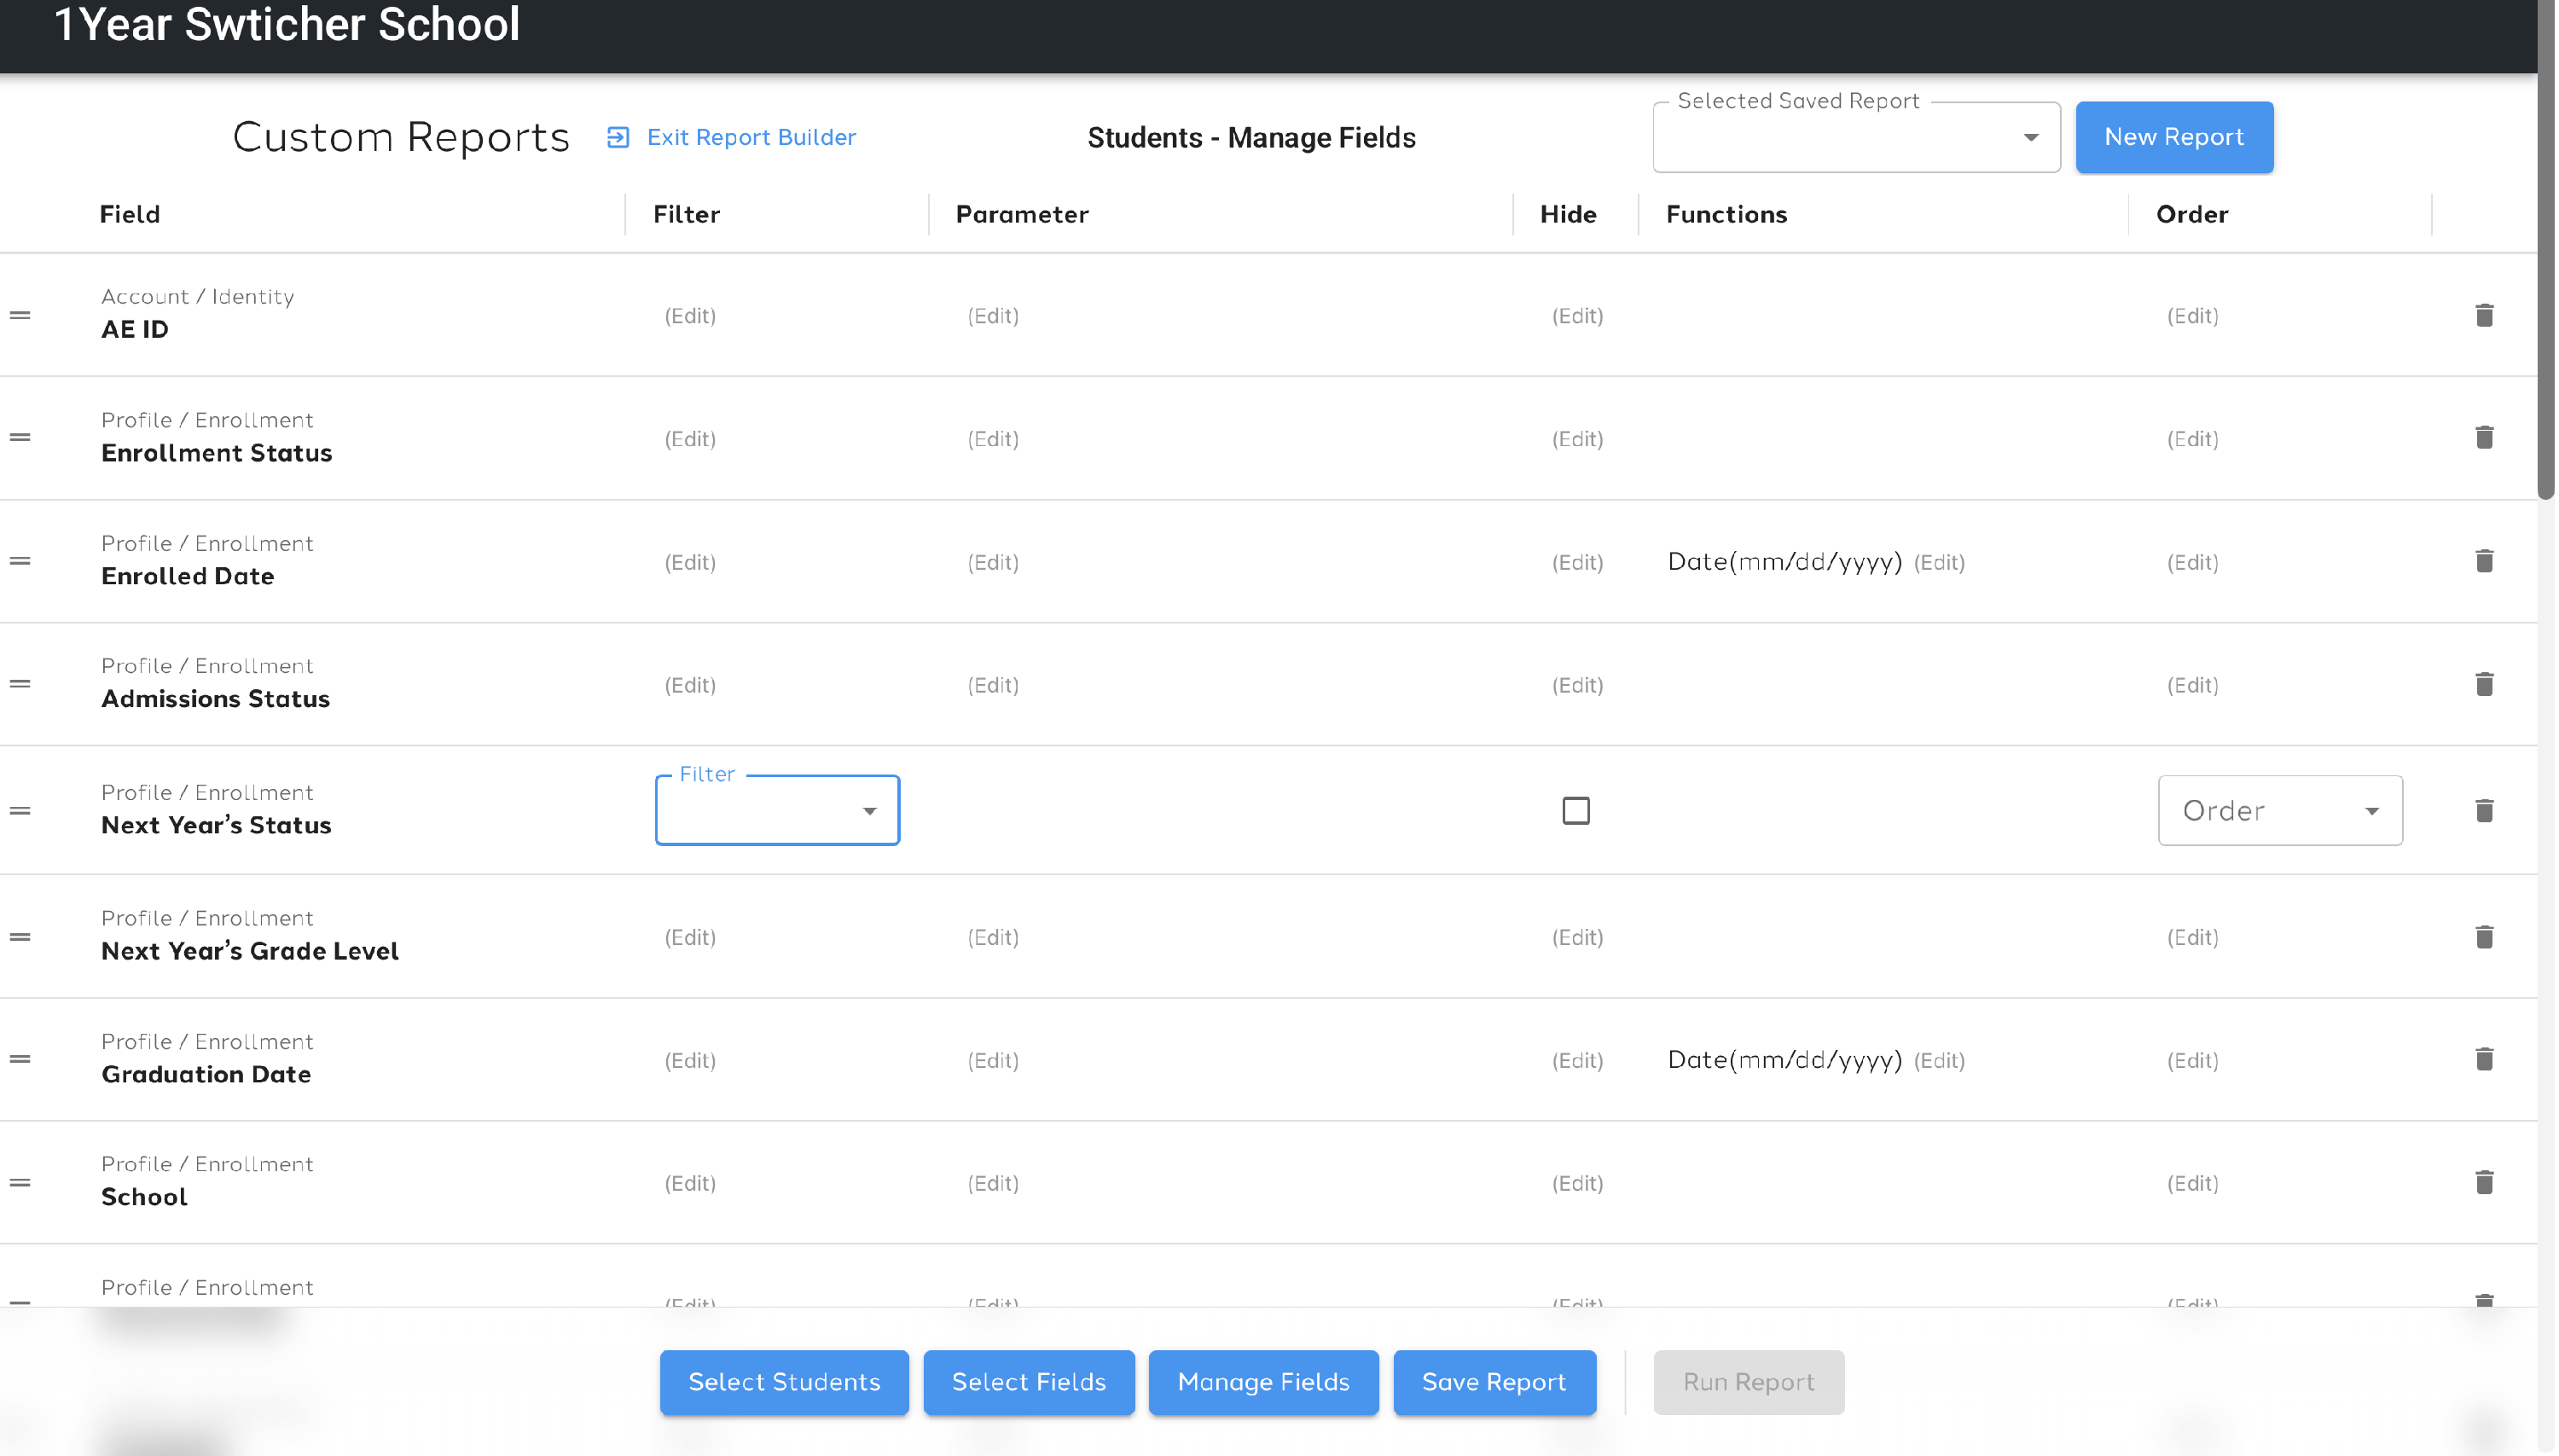Viewport: 2559px width, 1456px height.
Task: Open Filter dropdown for Next Year's Status
Action: click(777, 811)
